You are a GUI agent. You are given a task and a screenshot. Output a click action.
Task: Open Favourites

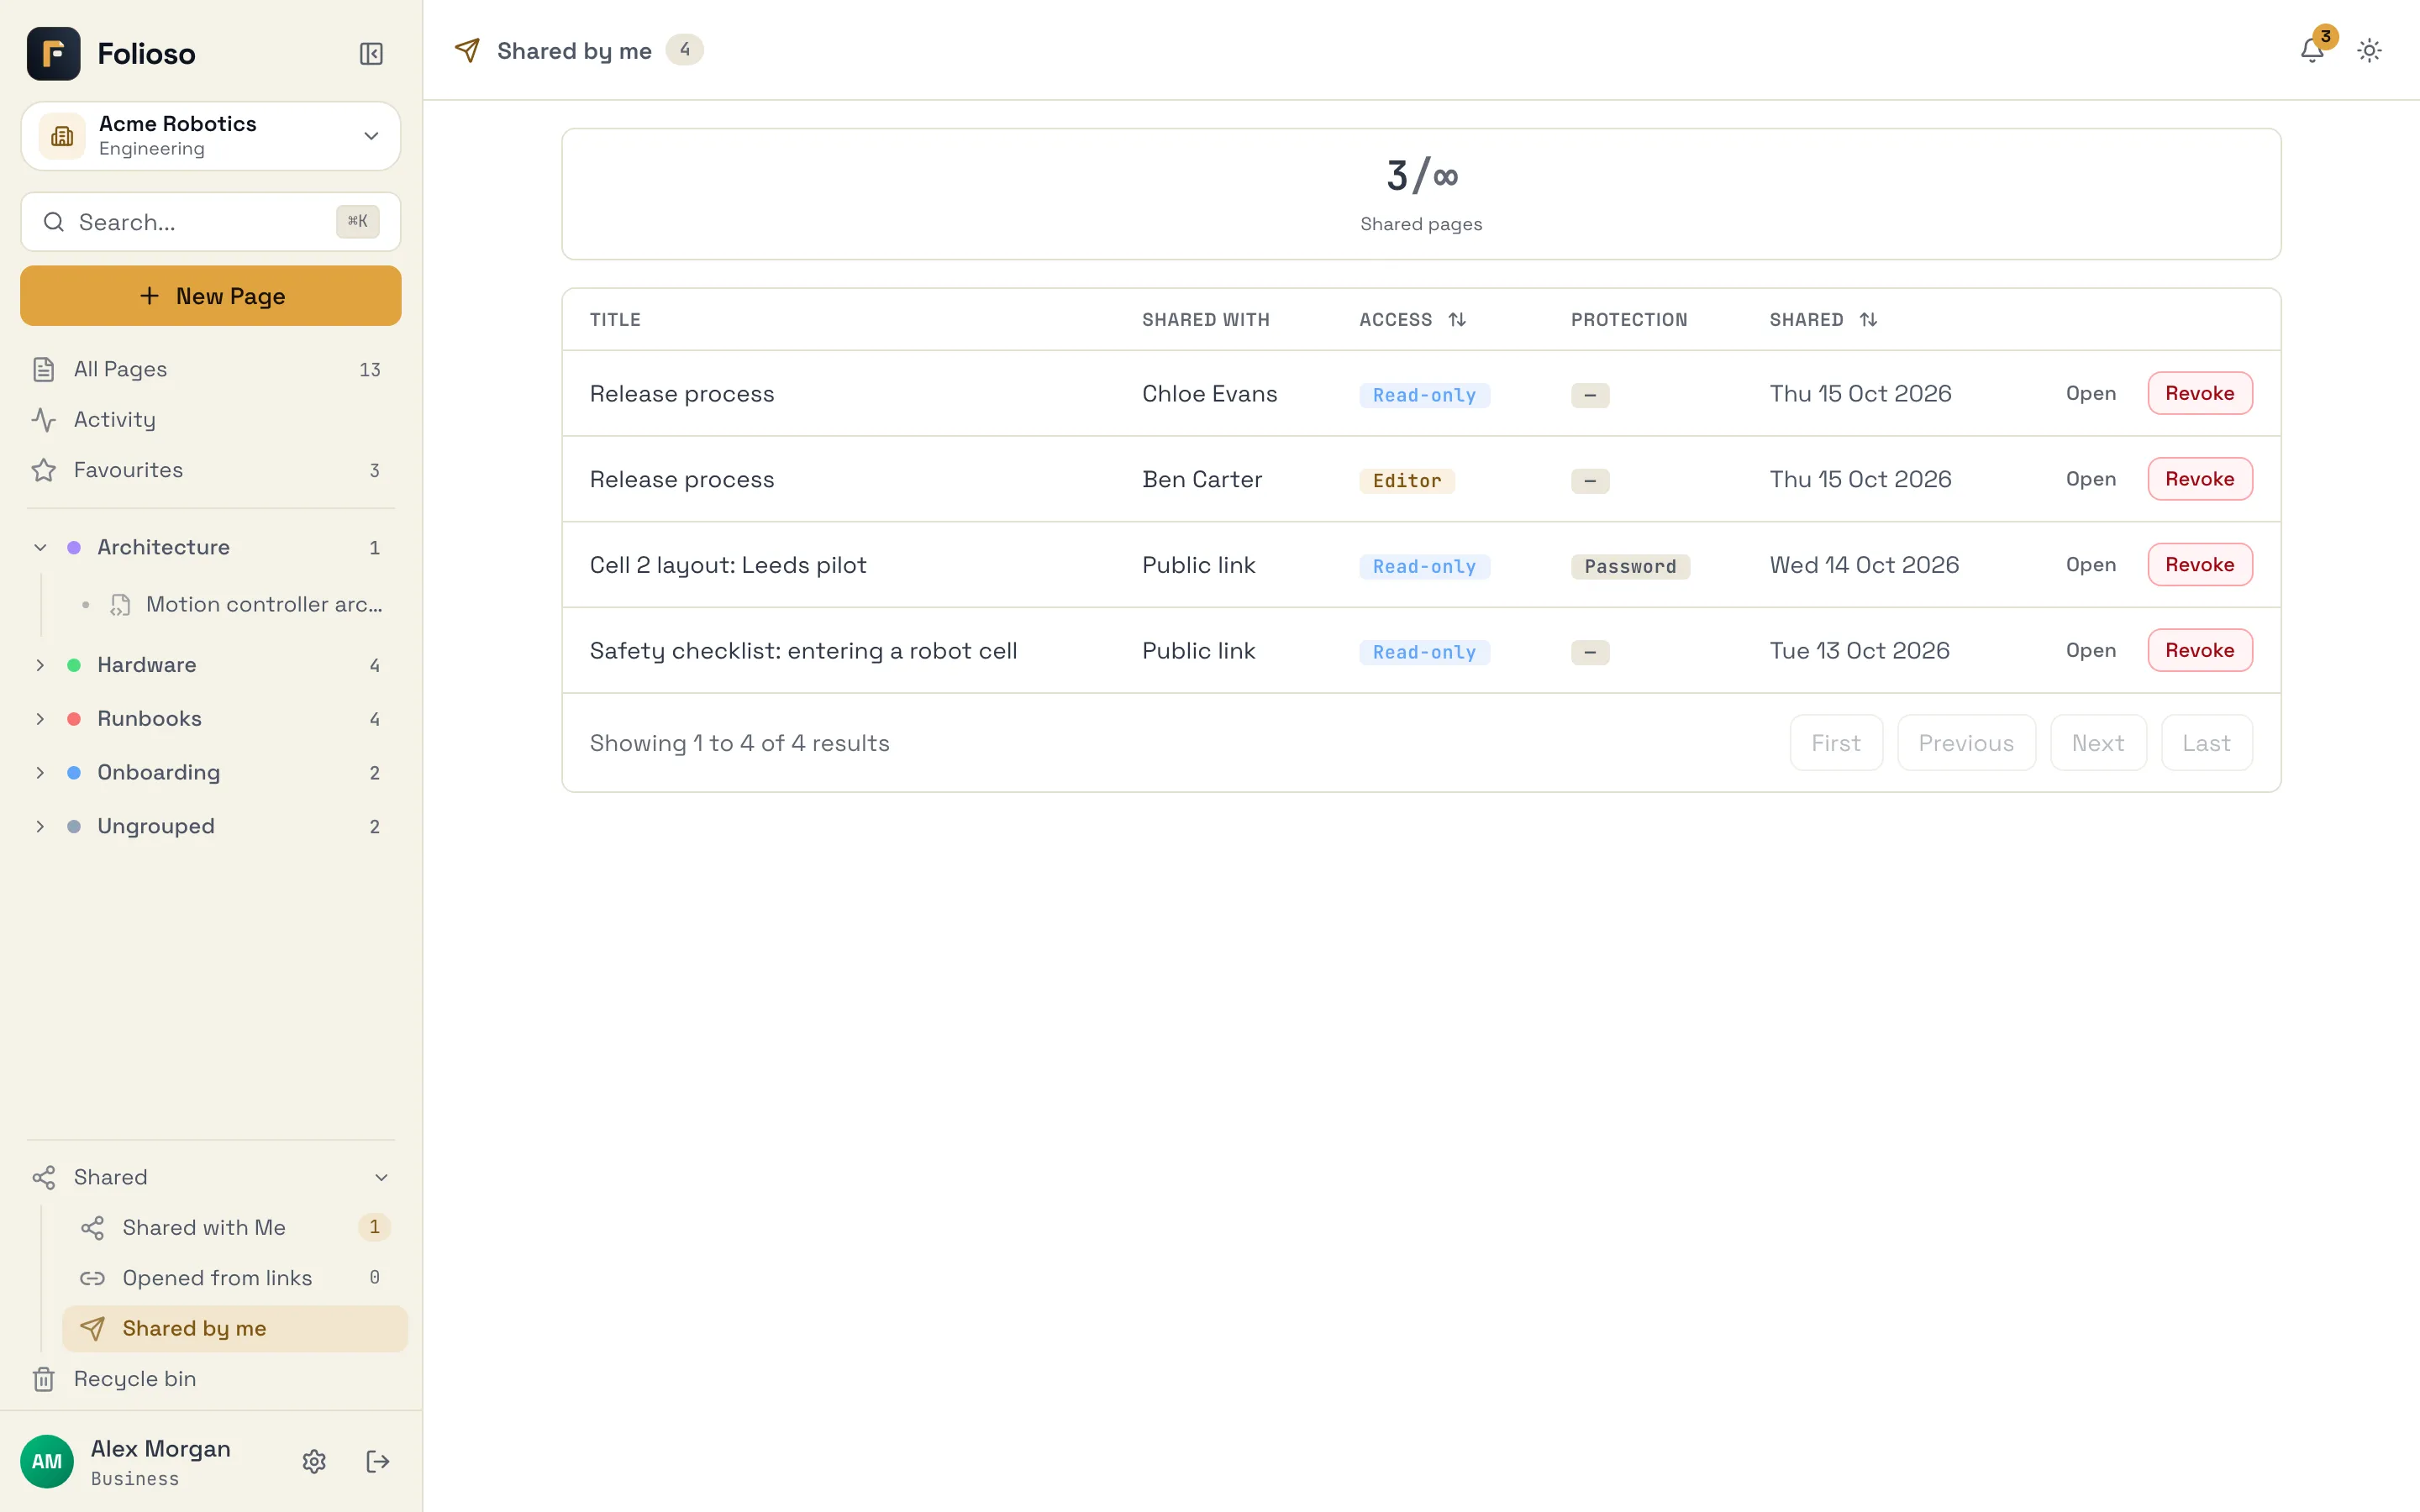[x=211, y=470]
